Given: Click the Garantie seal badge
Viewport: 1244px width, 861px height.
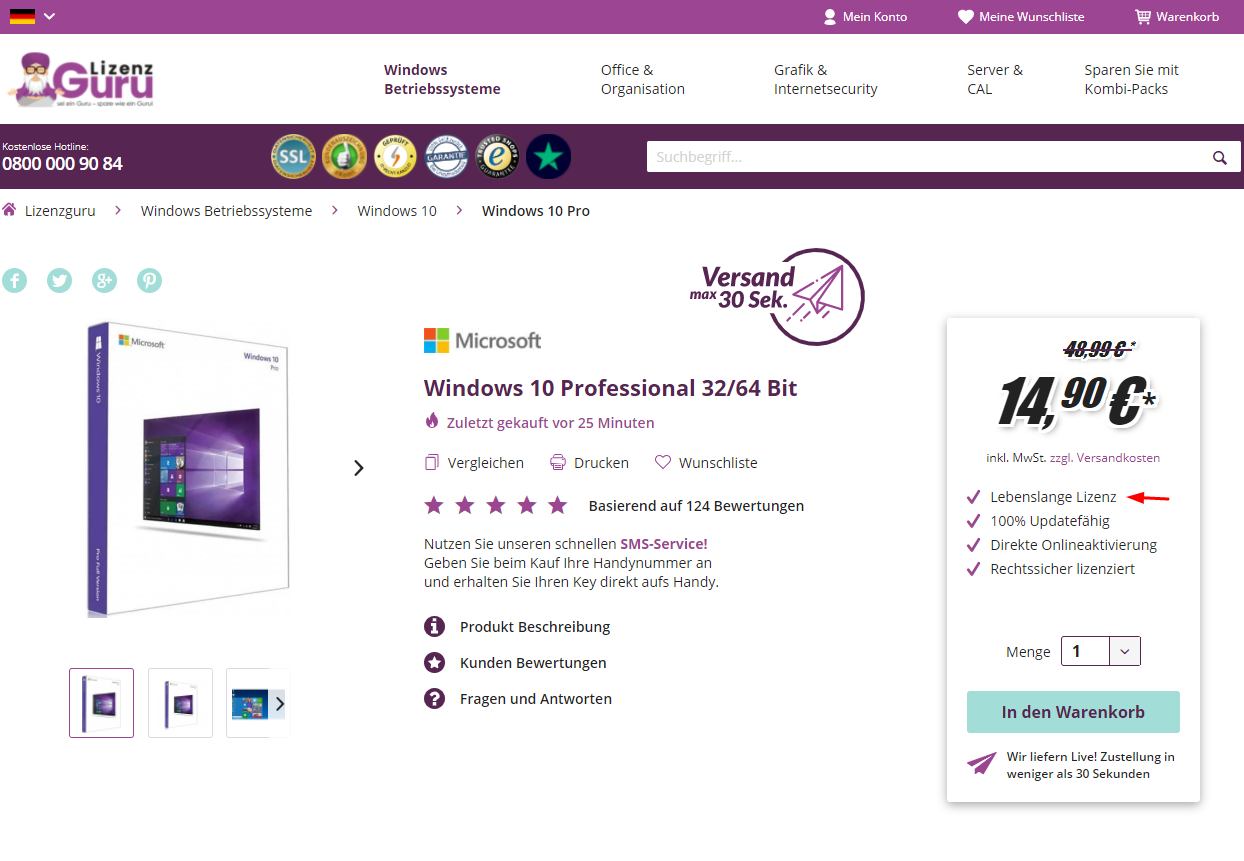Looking at the screenshot, I should (446, 157).
